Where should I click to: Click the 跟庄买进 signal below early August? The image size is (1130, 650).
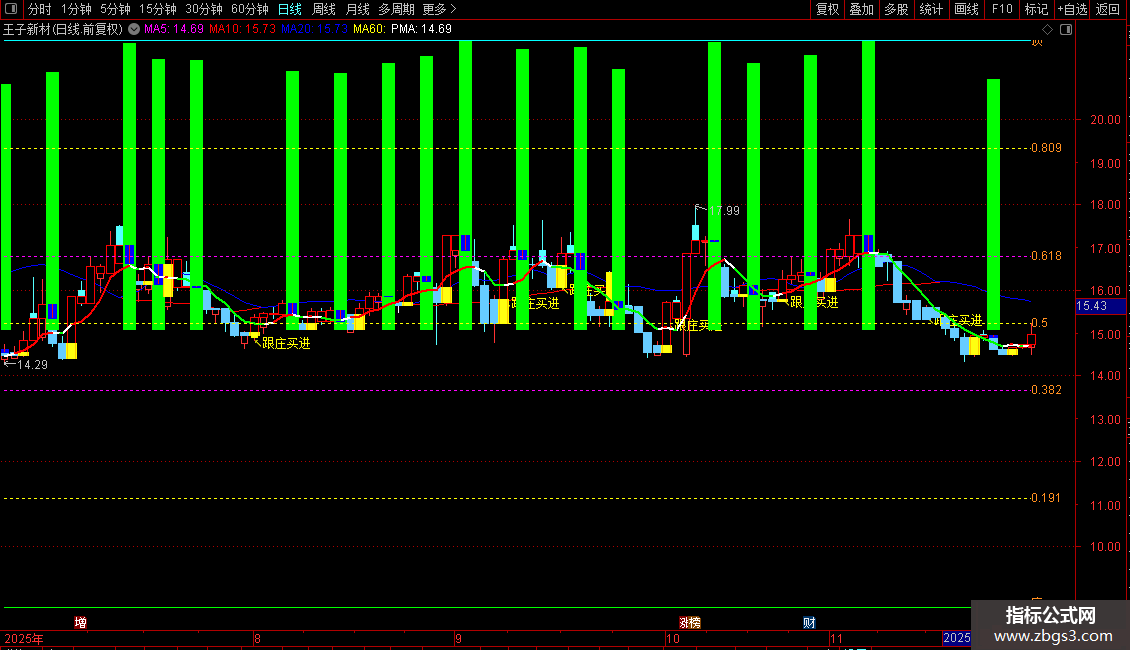(286, 344)
